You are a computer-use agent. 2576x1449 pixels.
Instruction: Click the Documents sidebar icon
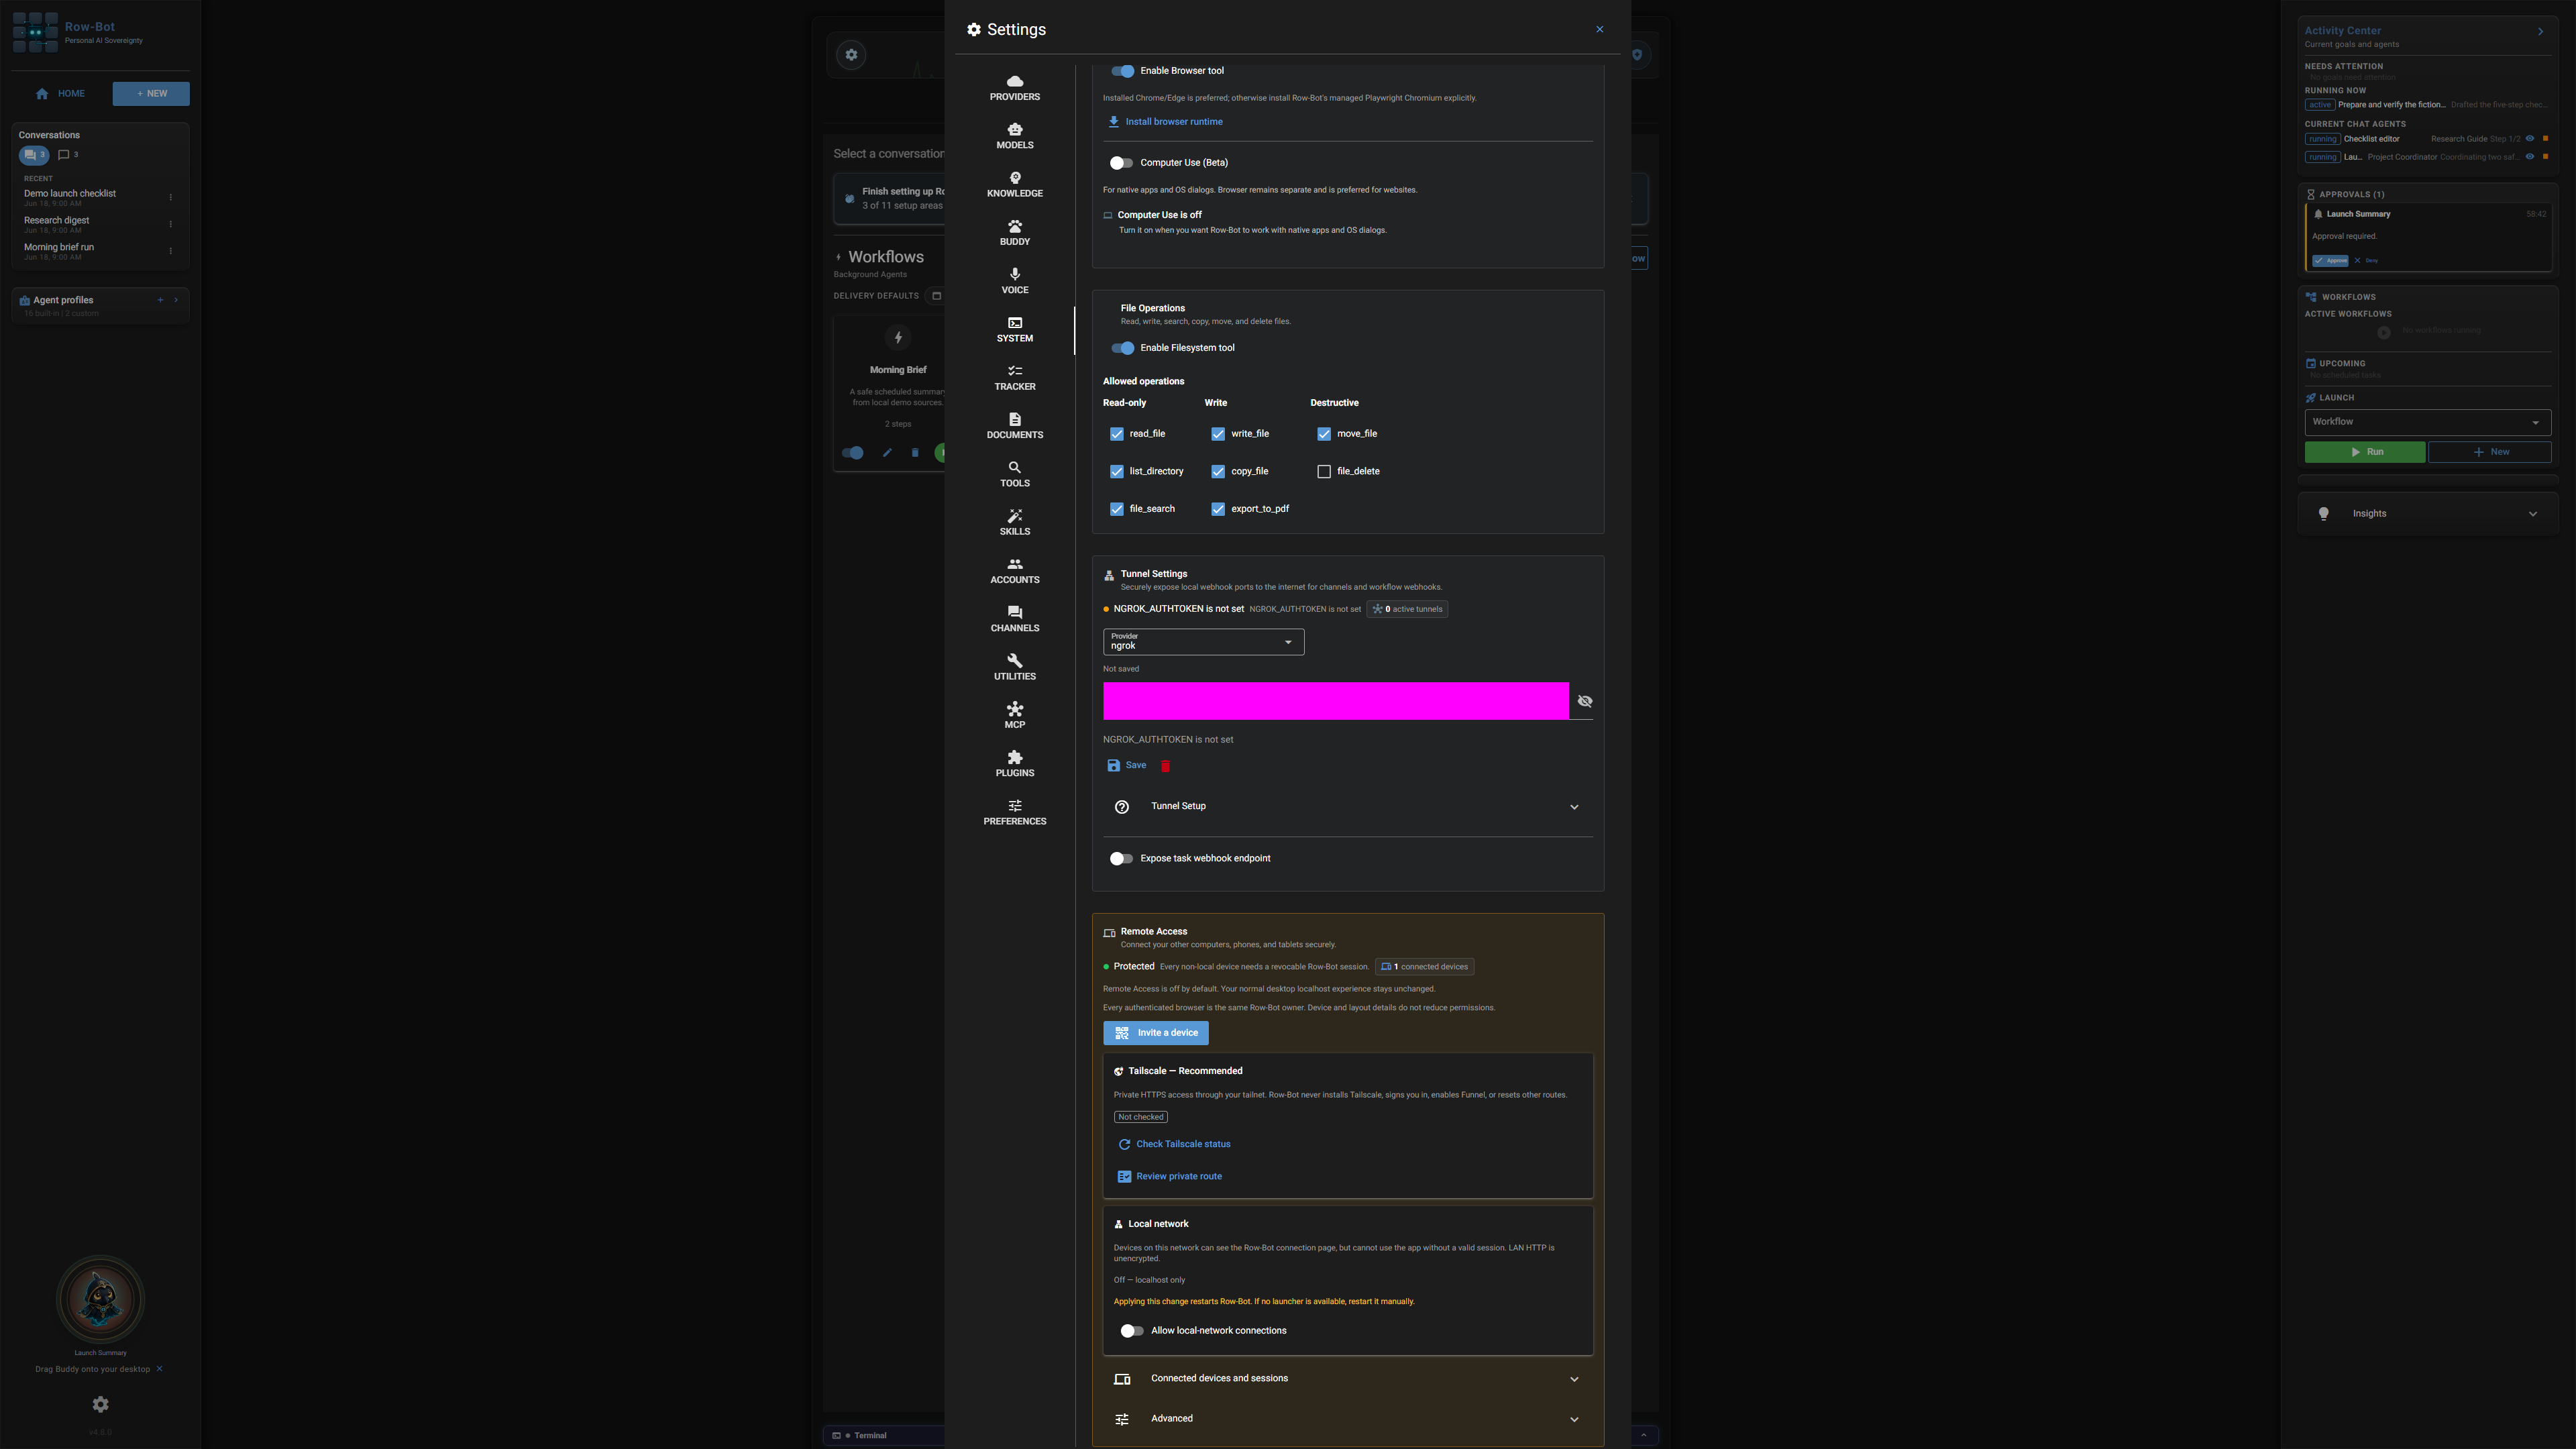(1014, 419)
